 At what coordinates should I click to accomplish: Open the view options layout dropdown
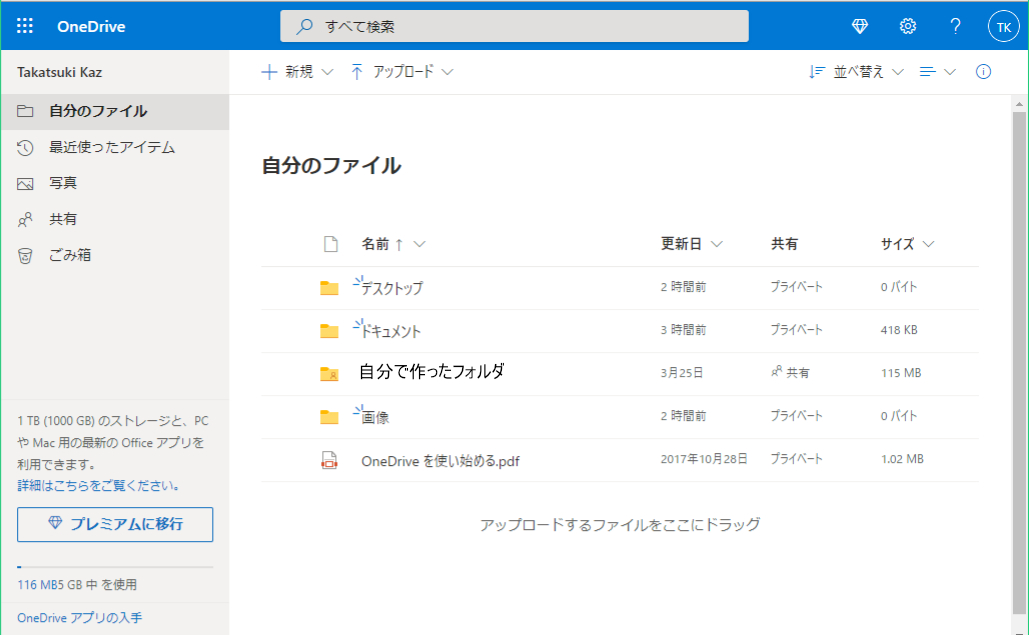(938, 72)
